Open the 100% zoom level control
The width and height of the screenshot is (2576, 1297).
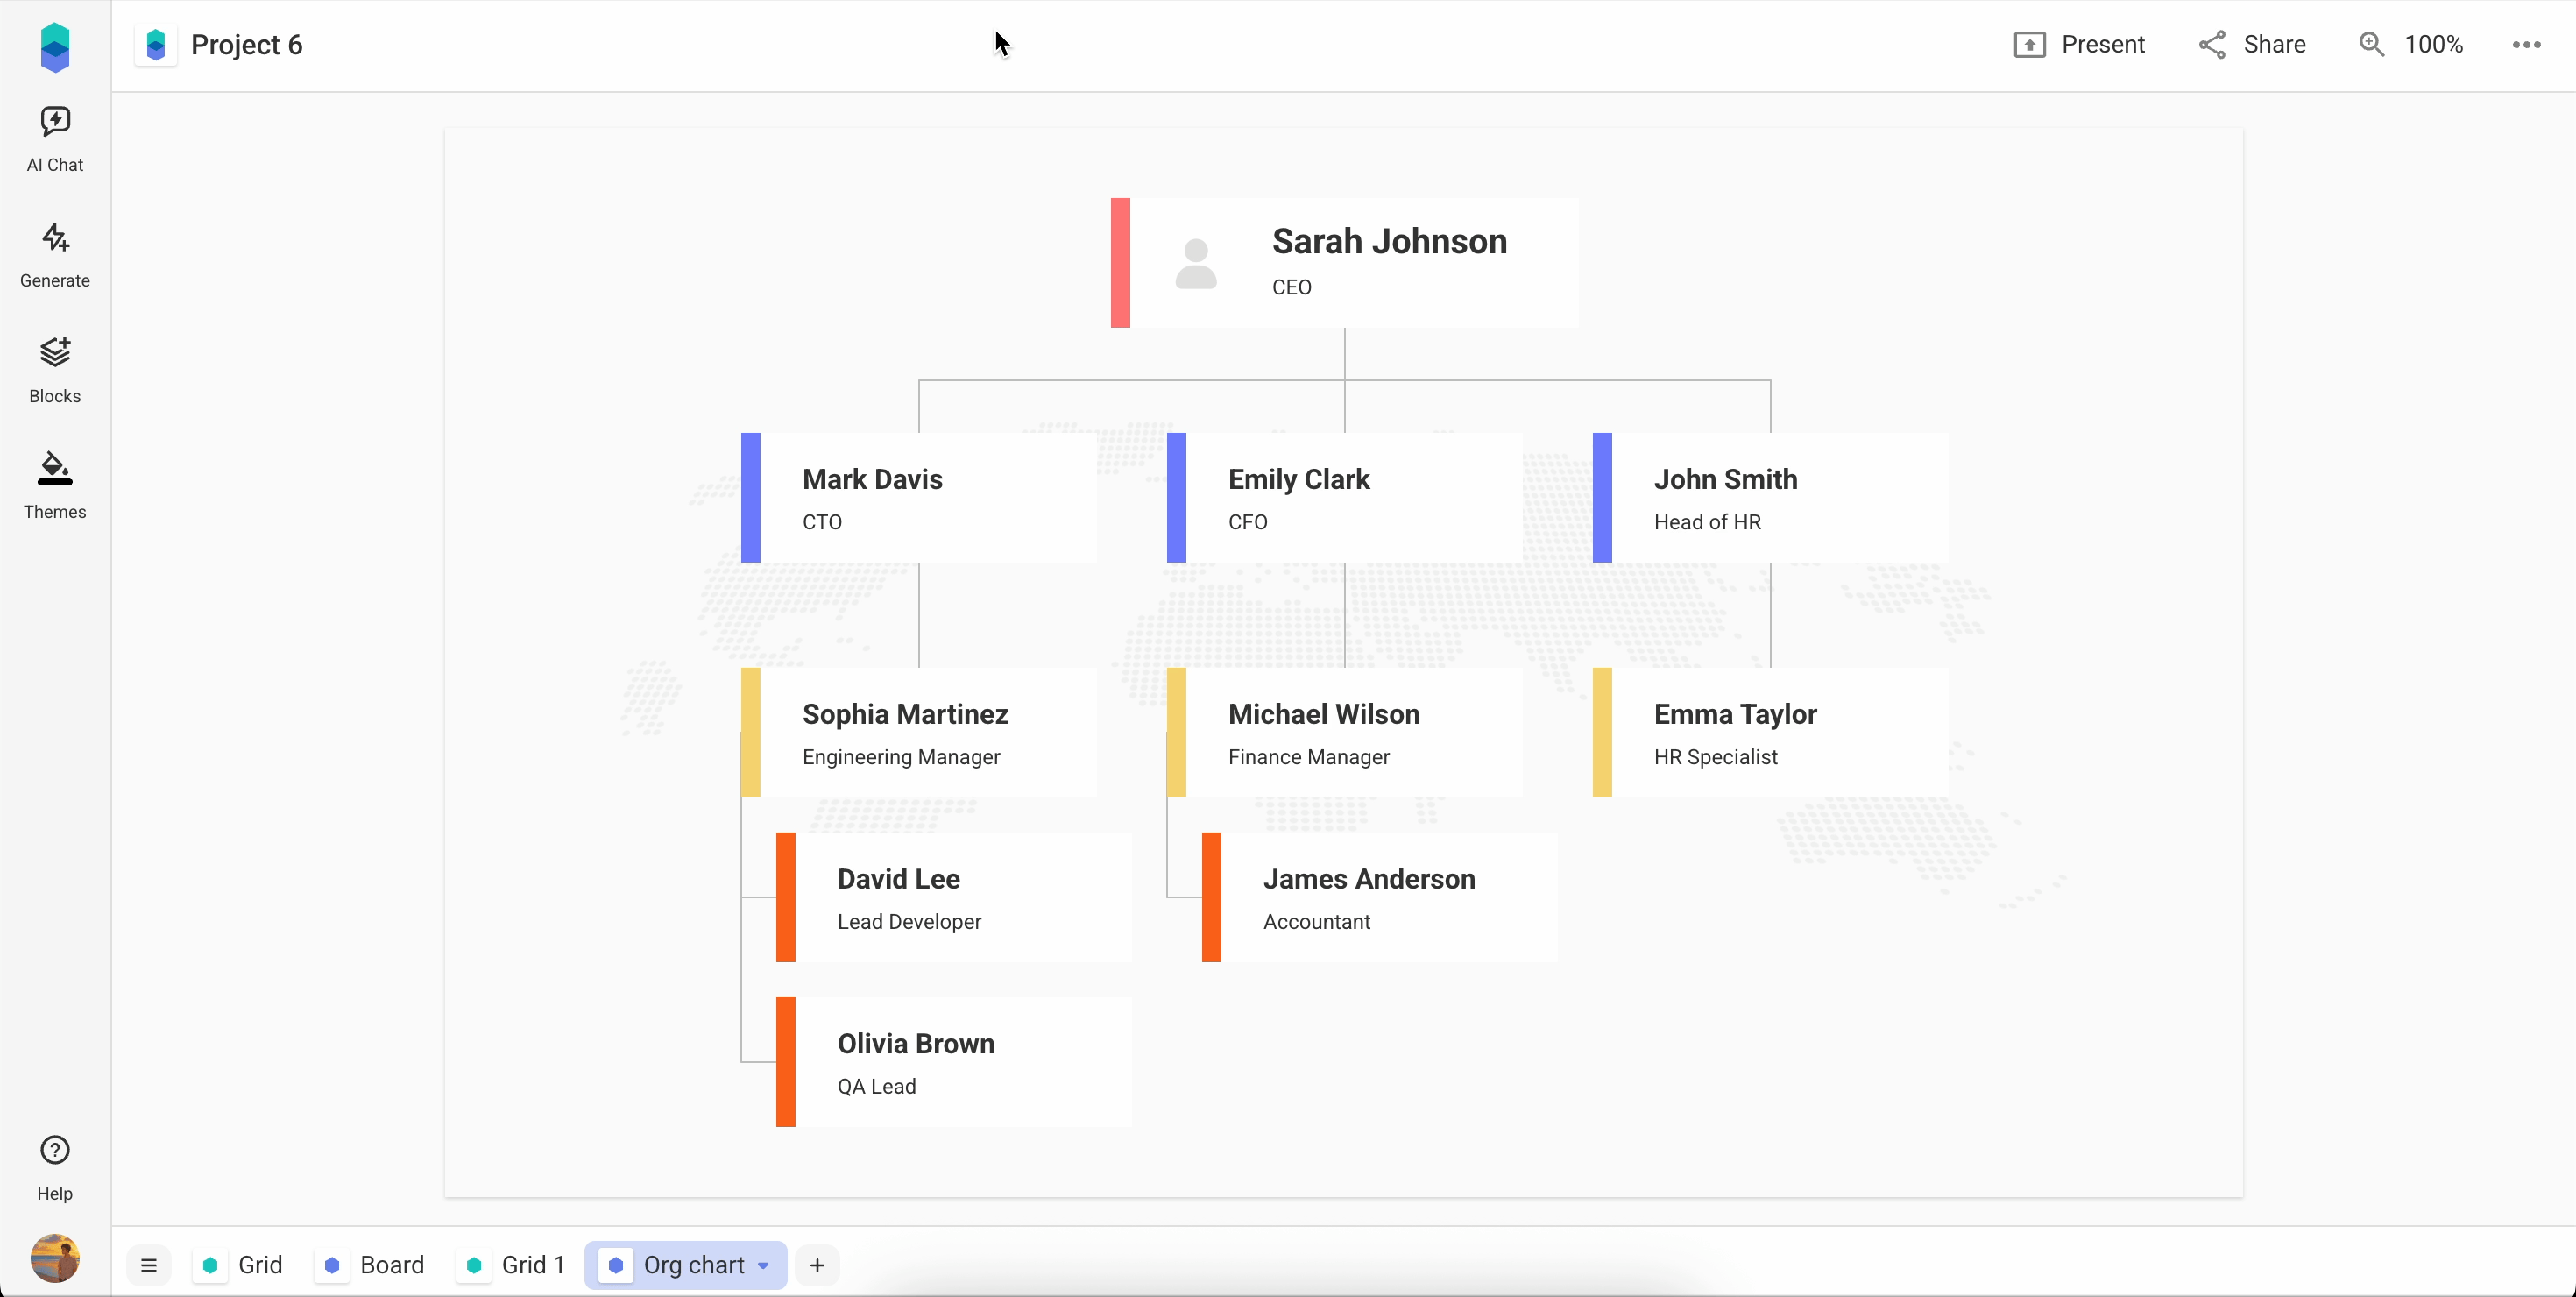click(2434, 44)
